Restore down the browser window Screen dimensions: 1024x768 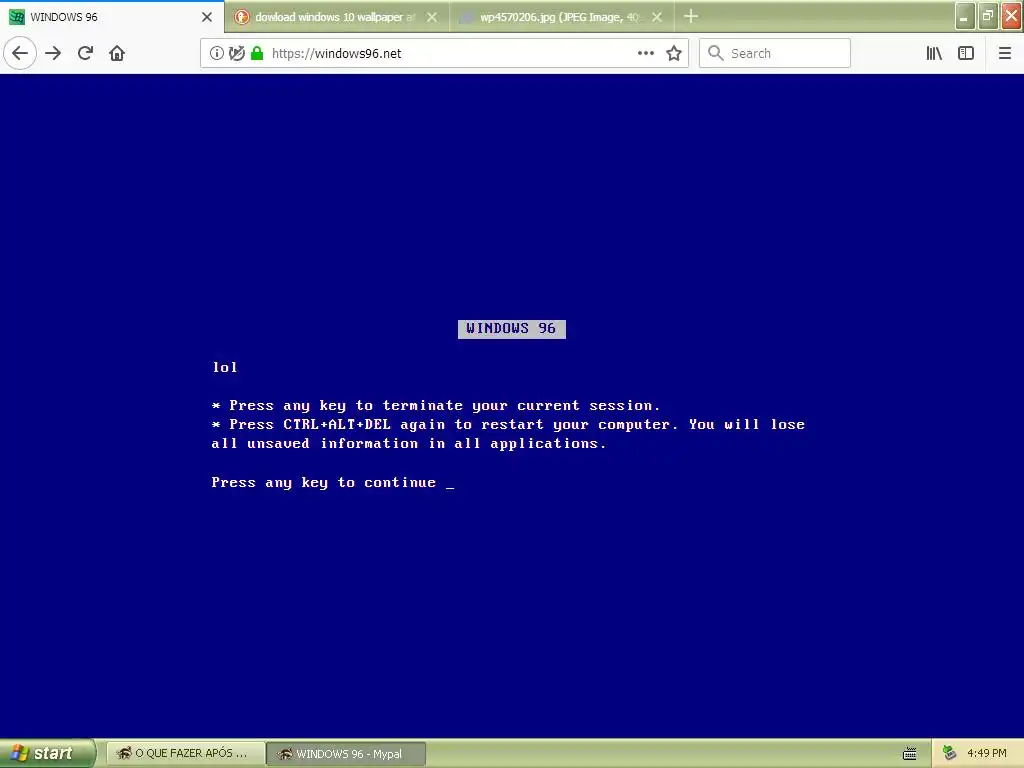[x=988, y=16]
